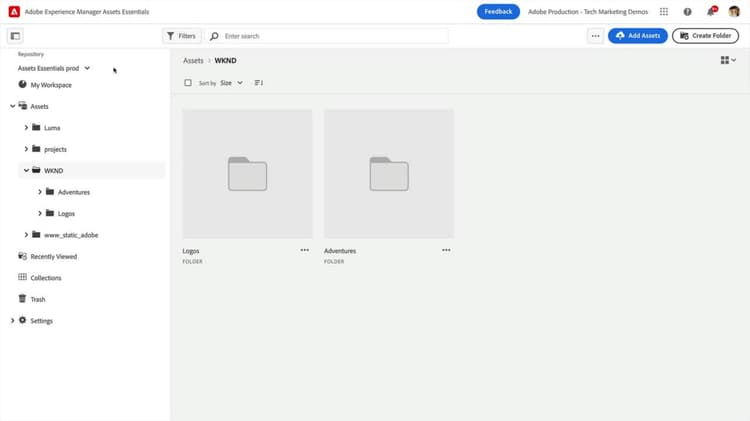Click the Adventures card name

click(340, 251)
